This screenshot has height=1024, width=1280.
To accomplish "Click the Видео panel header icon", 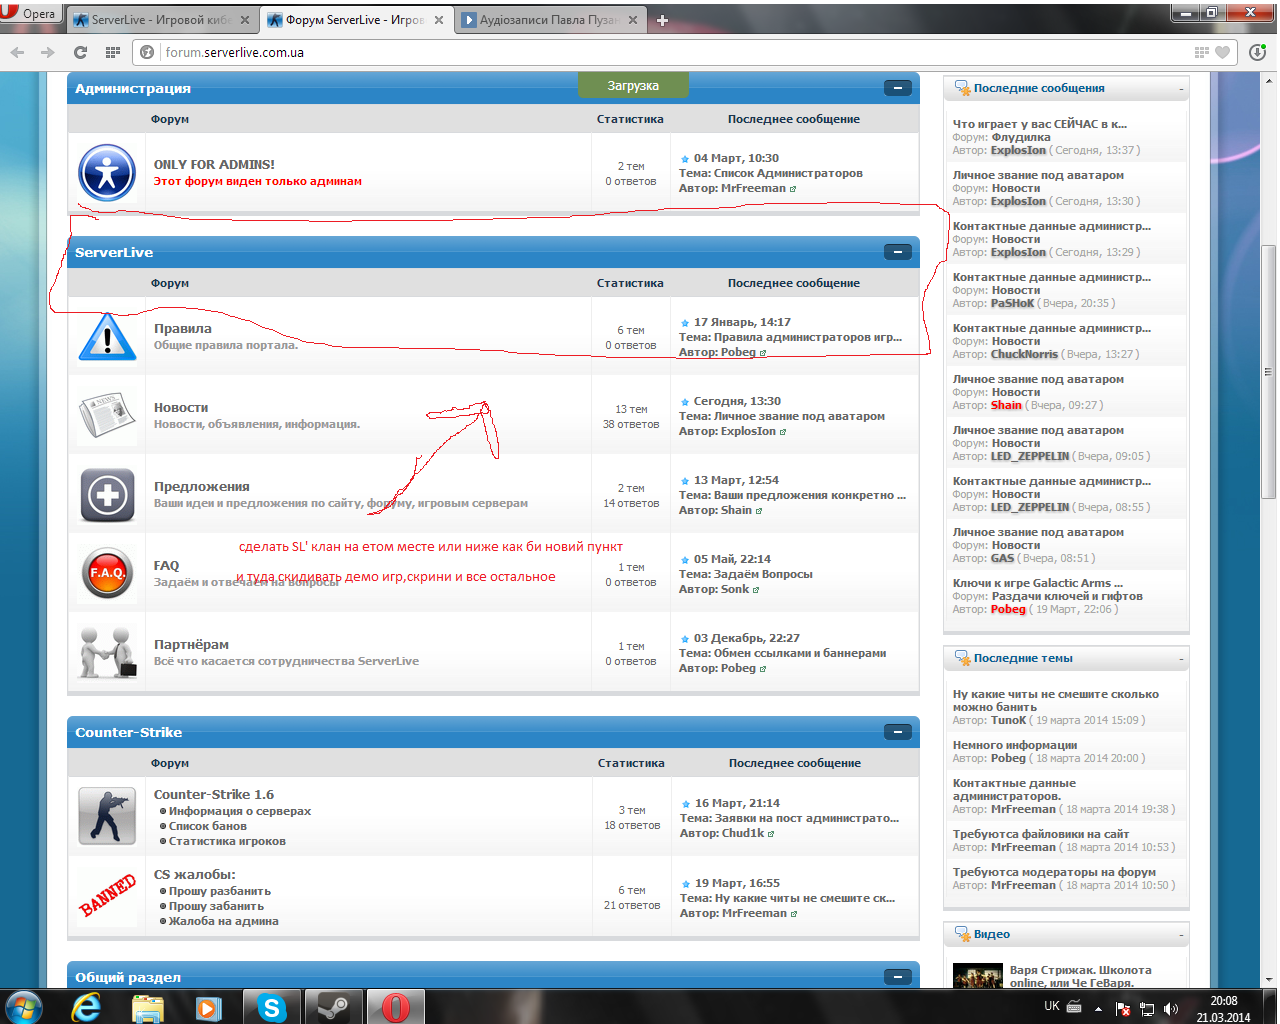I will tap(962, 934).
